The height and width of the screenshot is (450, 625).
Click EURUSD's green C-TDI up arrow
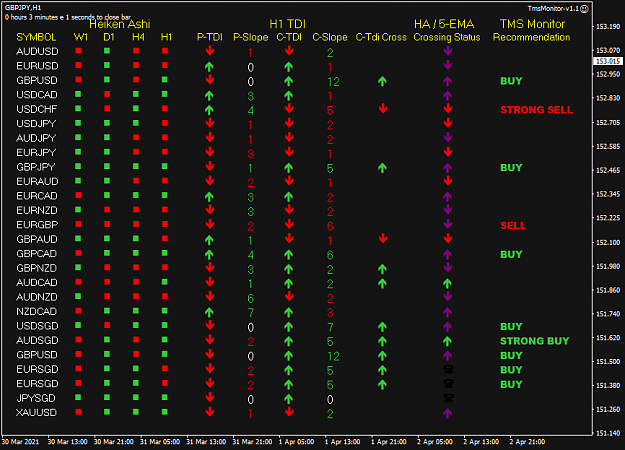(x=289, y=66)
